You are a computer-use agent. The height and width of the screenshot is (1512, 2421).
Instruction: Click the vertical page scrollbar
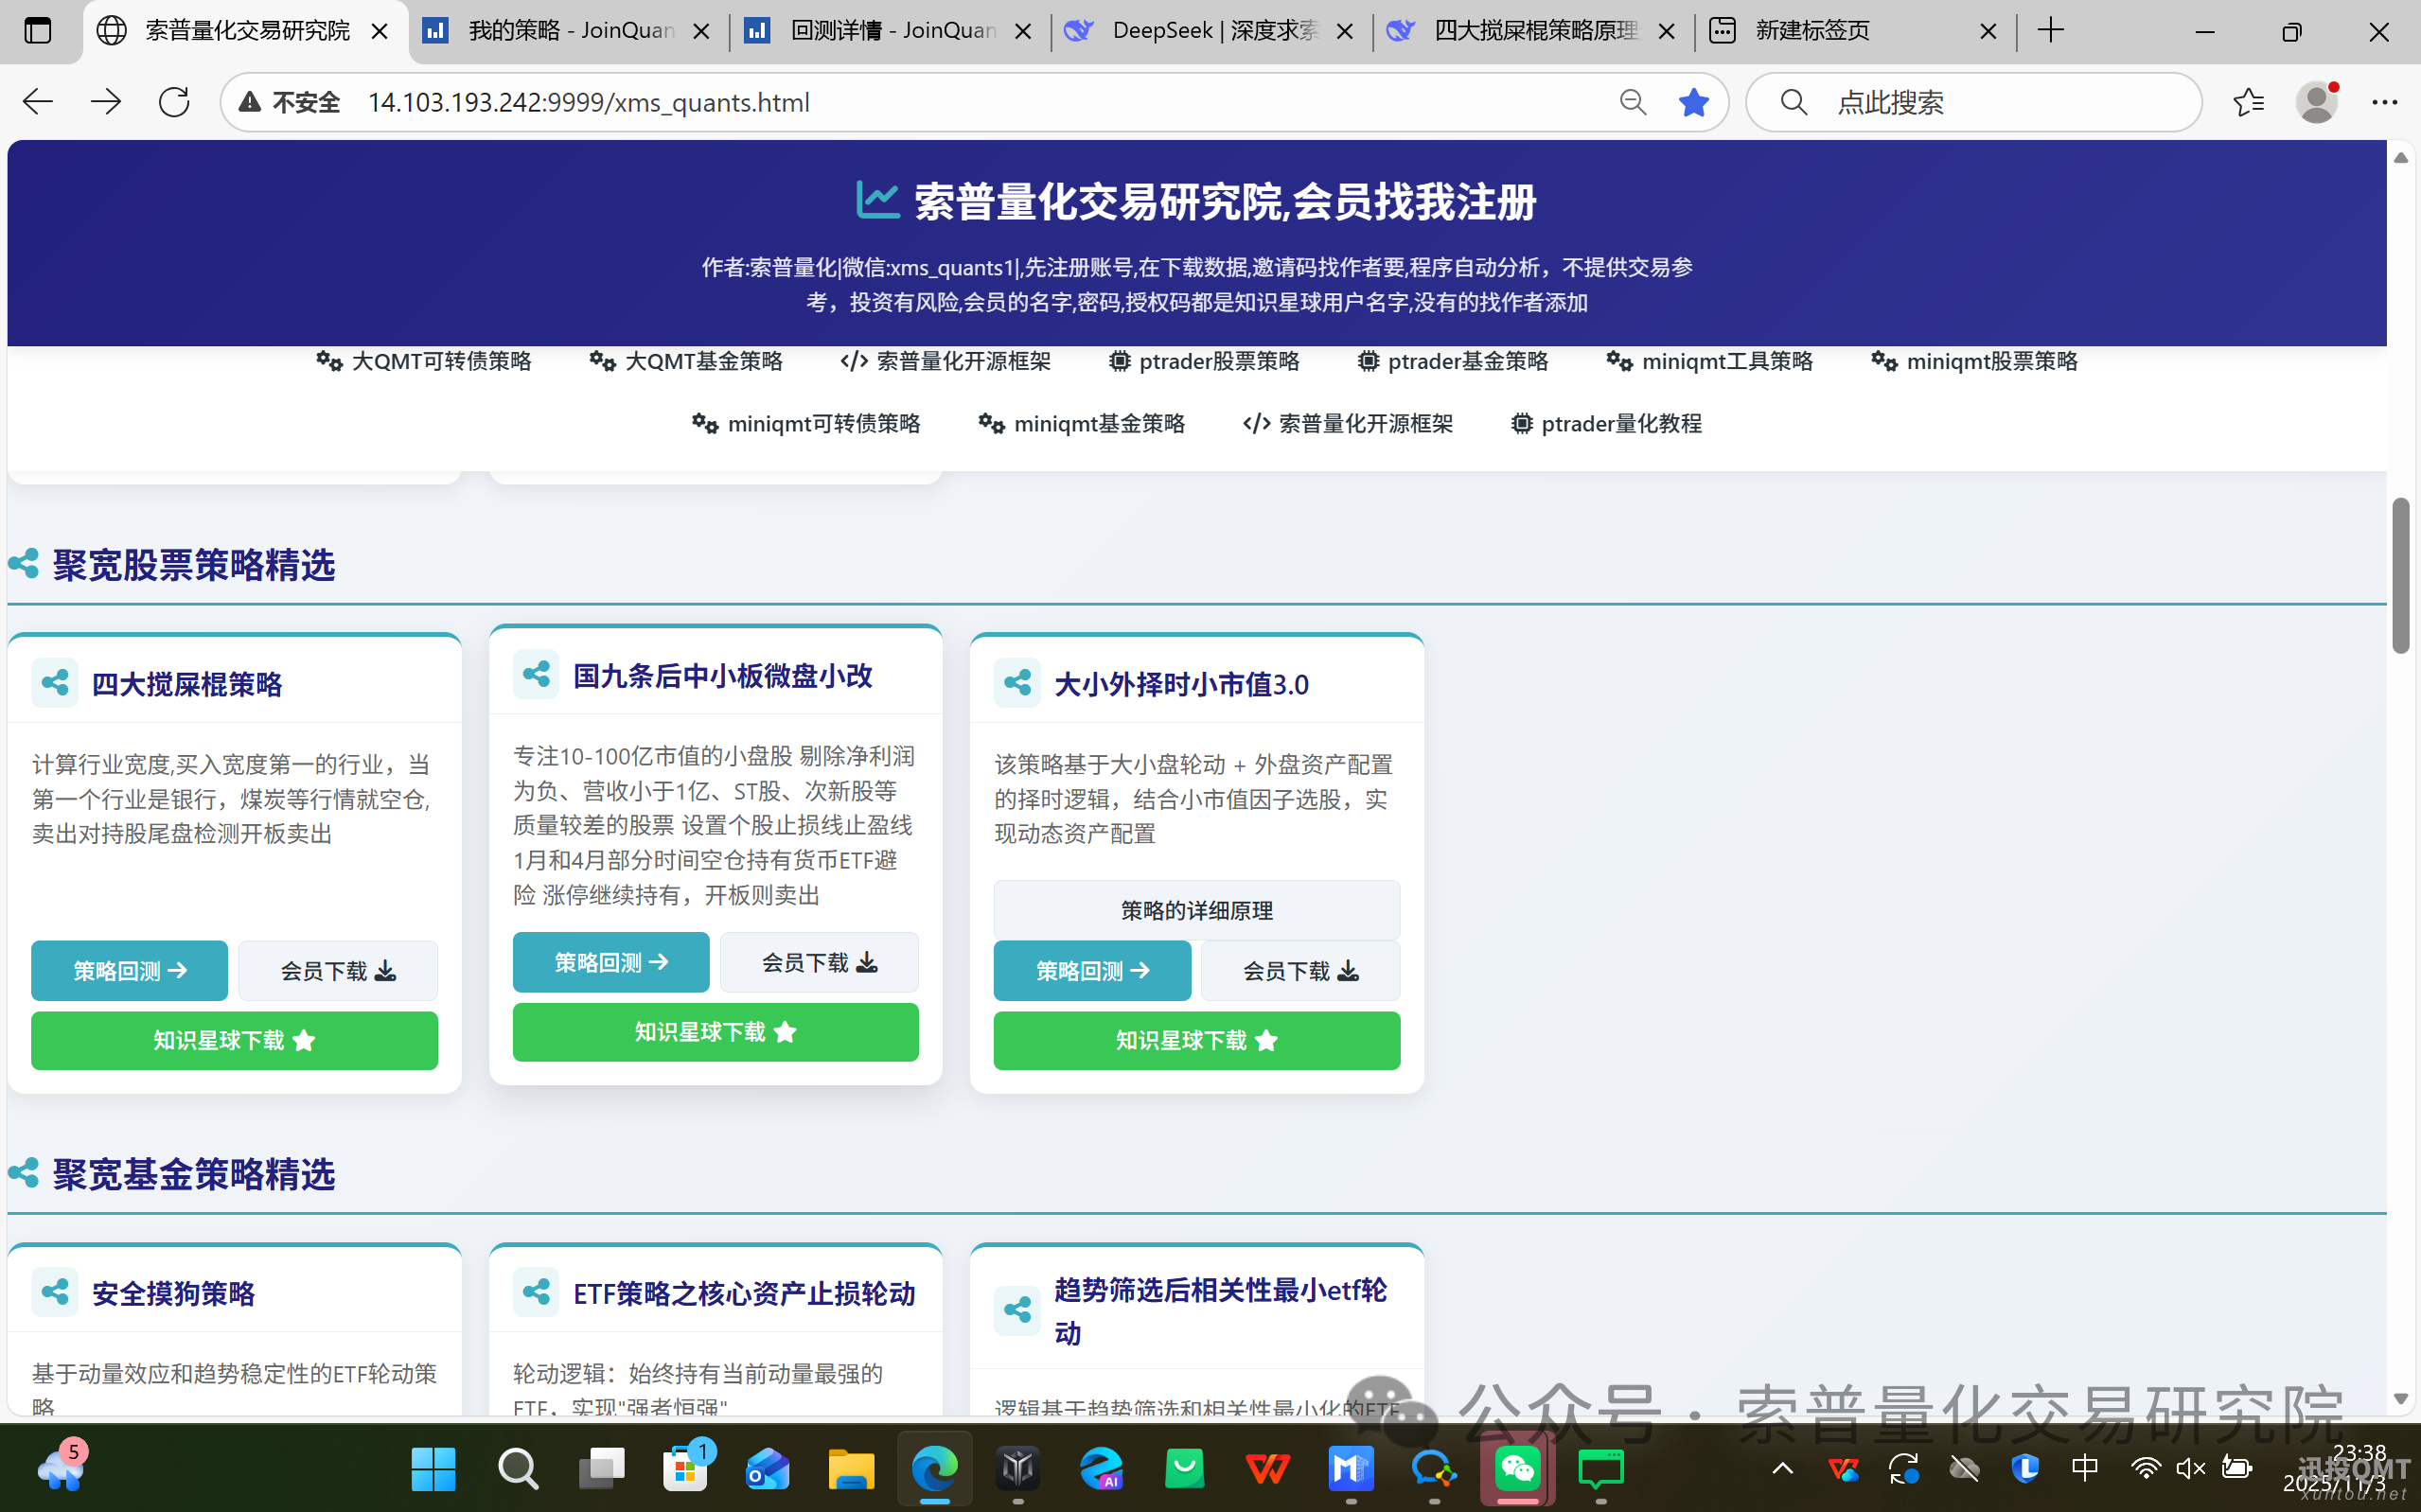2403,575
